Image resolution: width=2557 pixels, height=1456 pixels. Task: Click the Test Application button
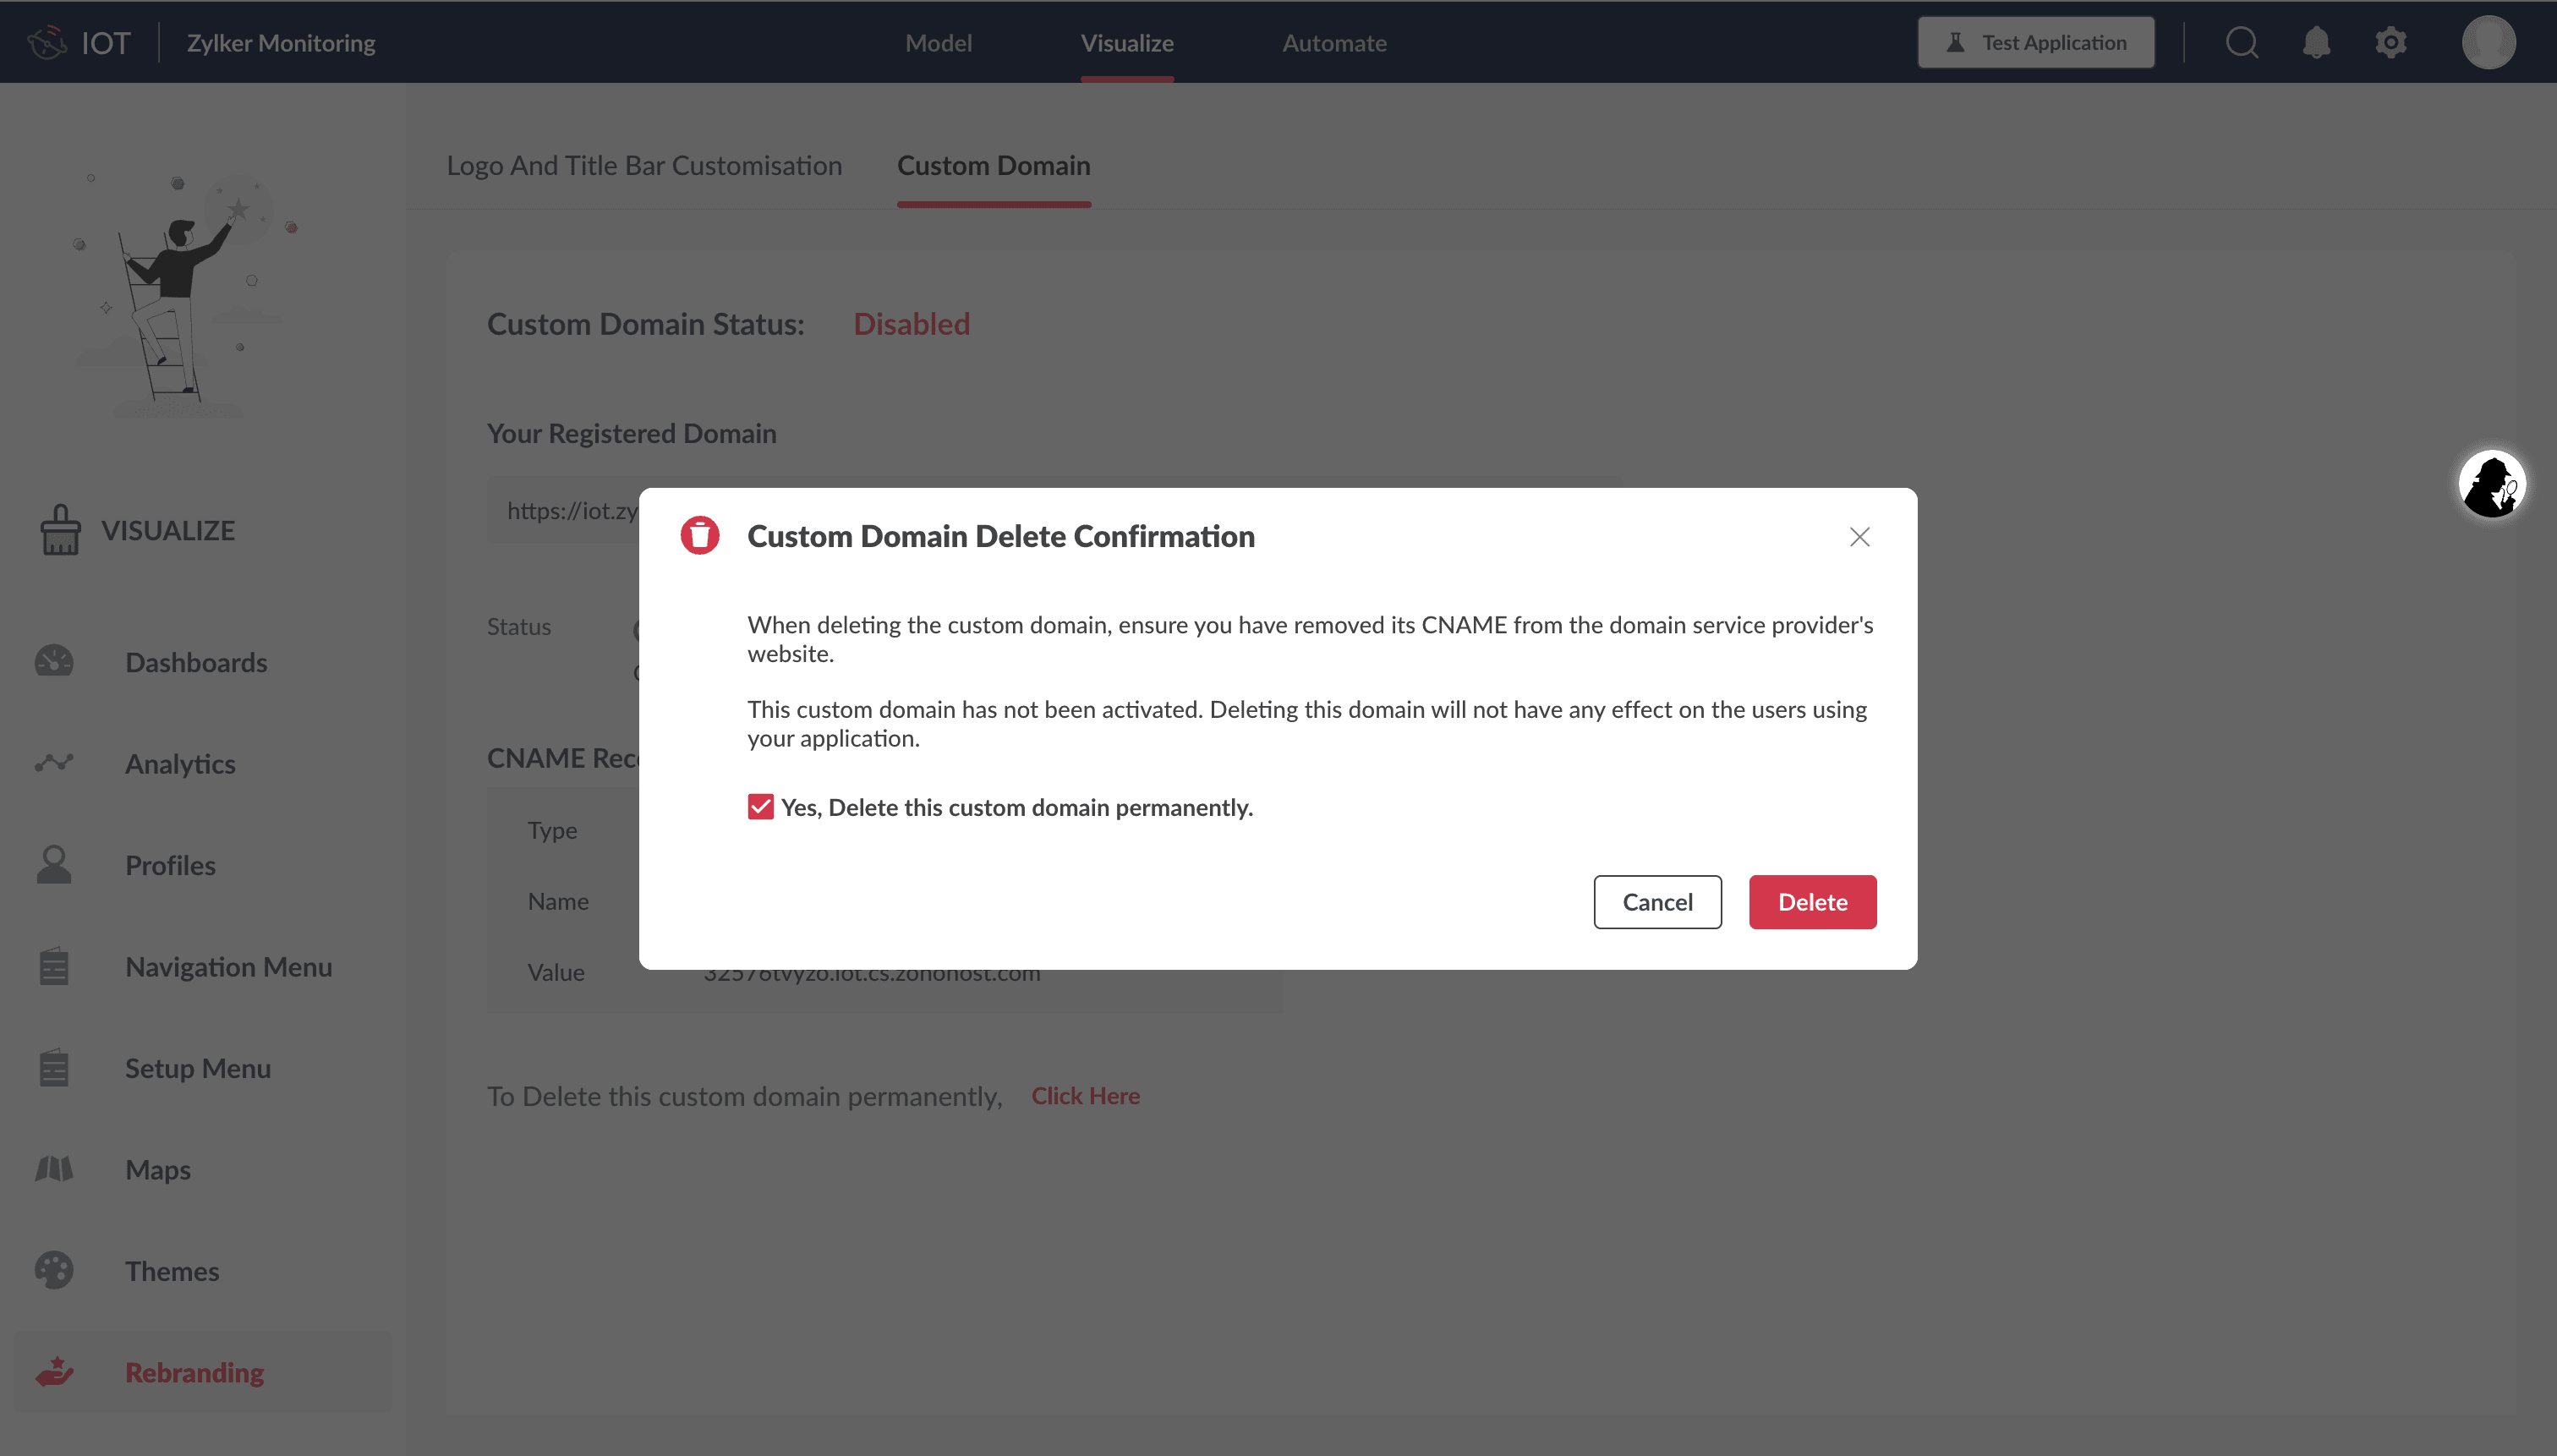(2035, 42)
